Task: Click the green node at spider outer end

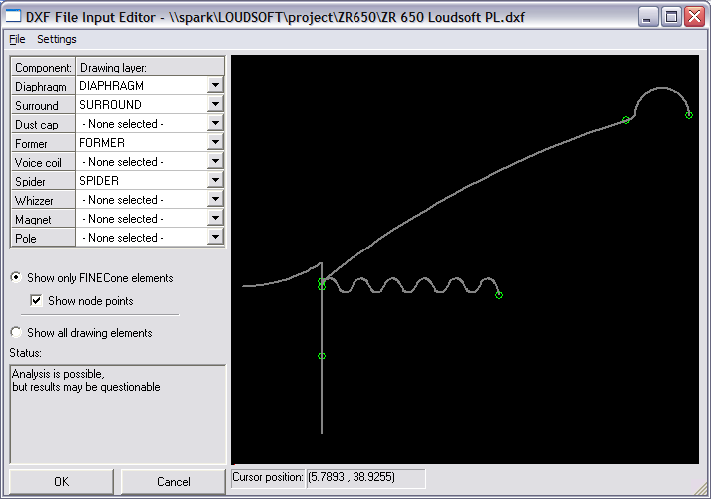Action: point(499,295)
